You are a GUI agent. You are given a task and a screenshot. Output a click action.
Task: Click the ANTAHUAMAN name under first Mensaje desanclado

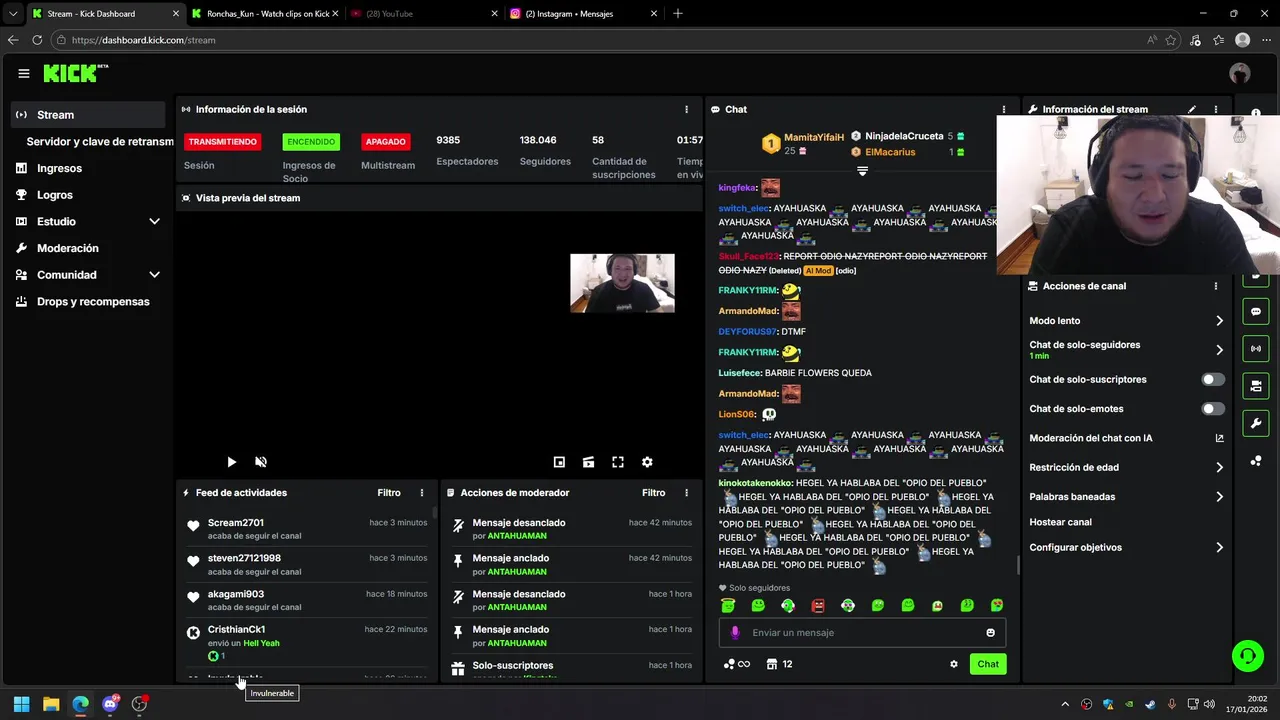pyautogui.click(x=517, y=536)
